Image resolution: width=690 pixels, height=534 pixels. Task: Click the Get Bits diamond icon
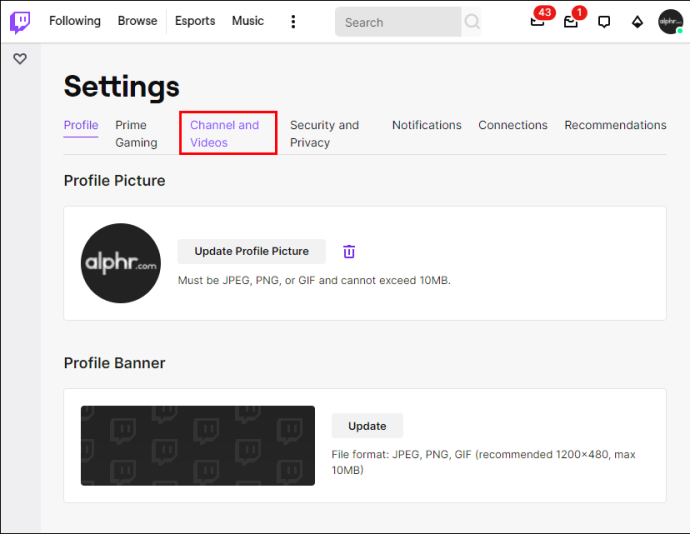[x=637, y=22]
